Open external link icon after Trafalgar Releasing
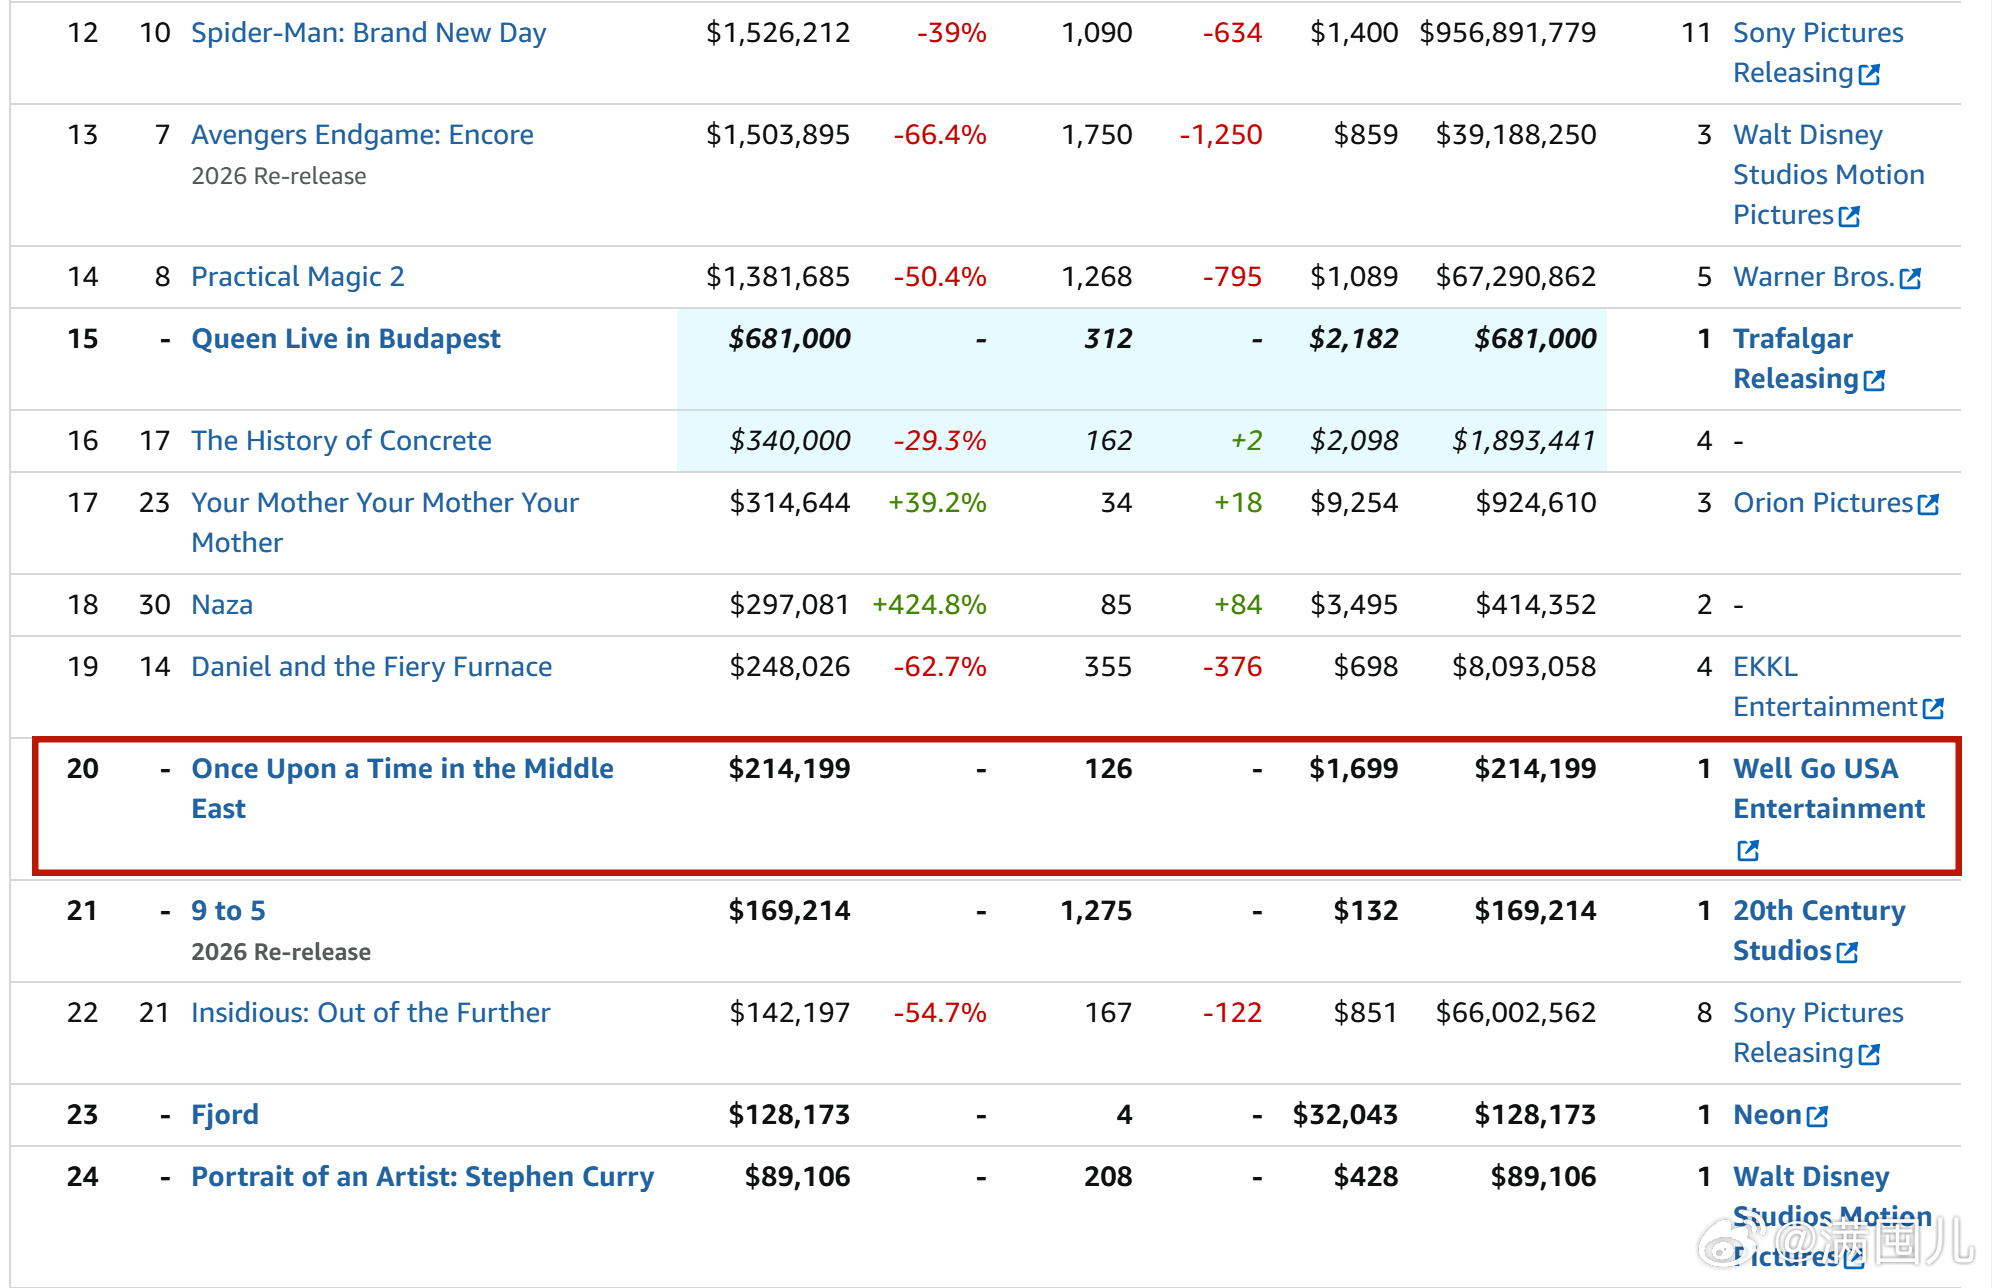Viewport: 1992px width, 1288px height. coord(1874,380)
